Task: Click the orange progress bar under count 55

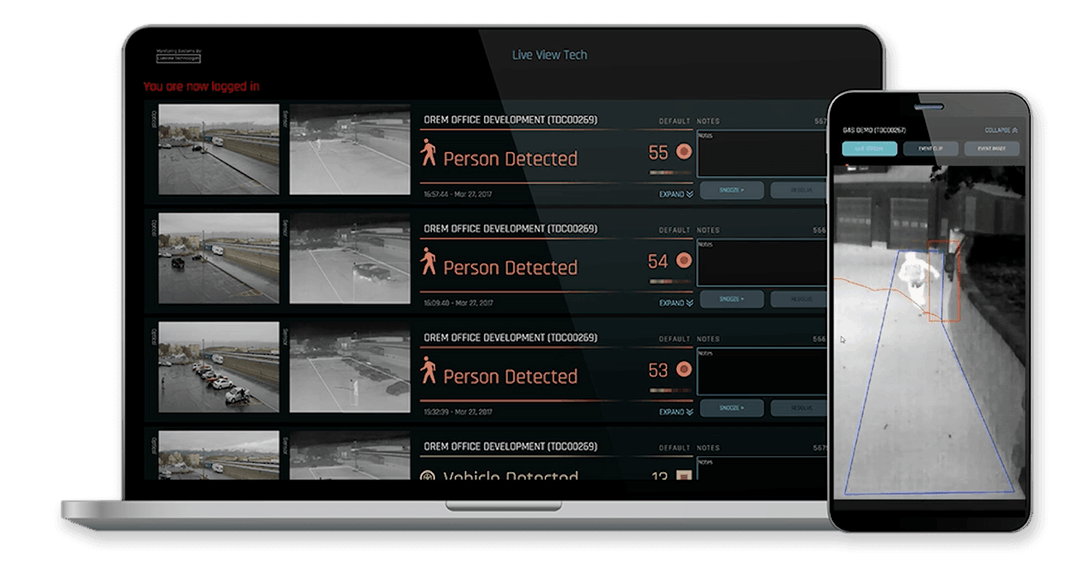Action: tap(669, 172)
